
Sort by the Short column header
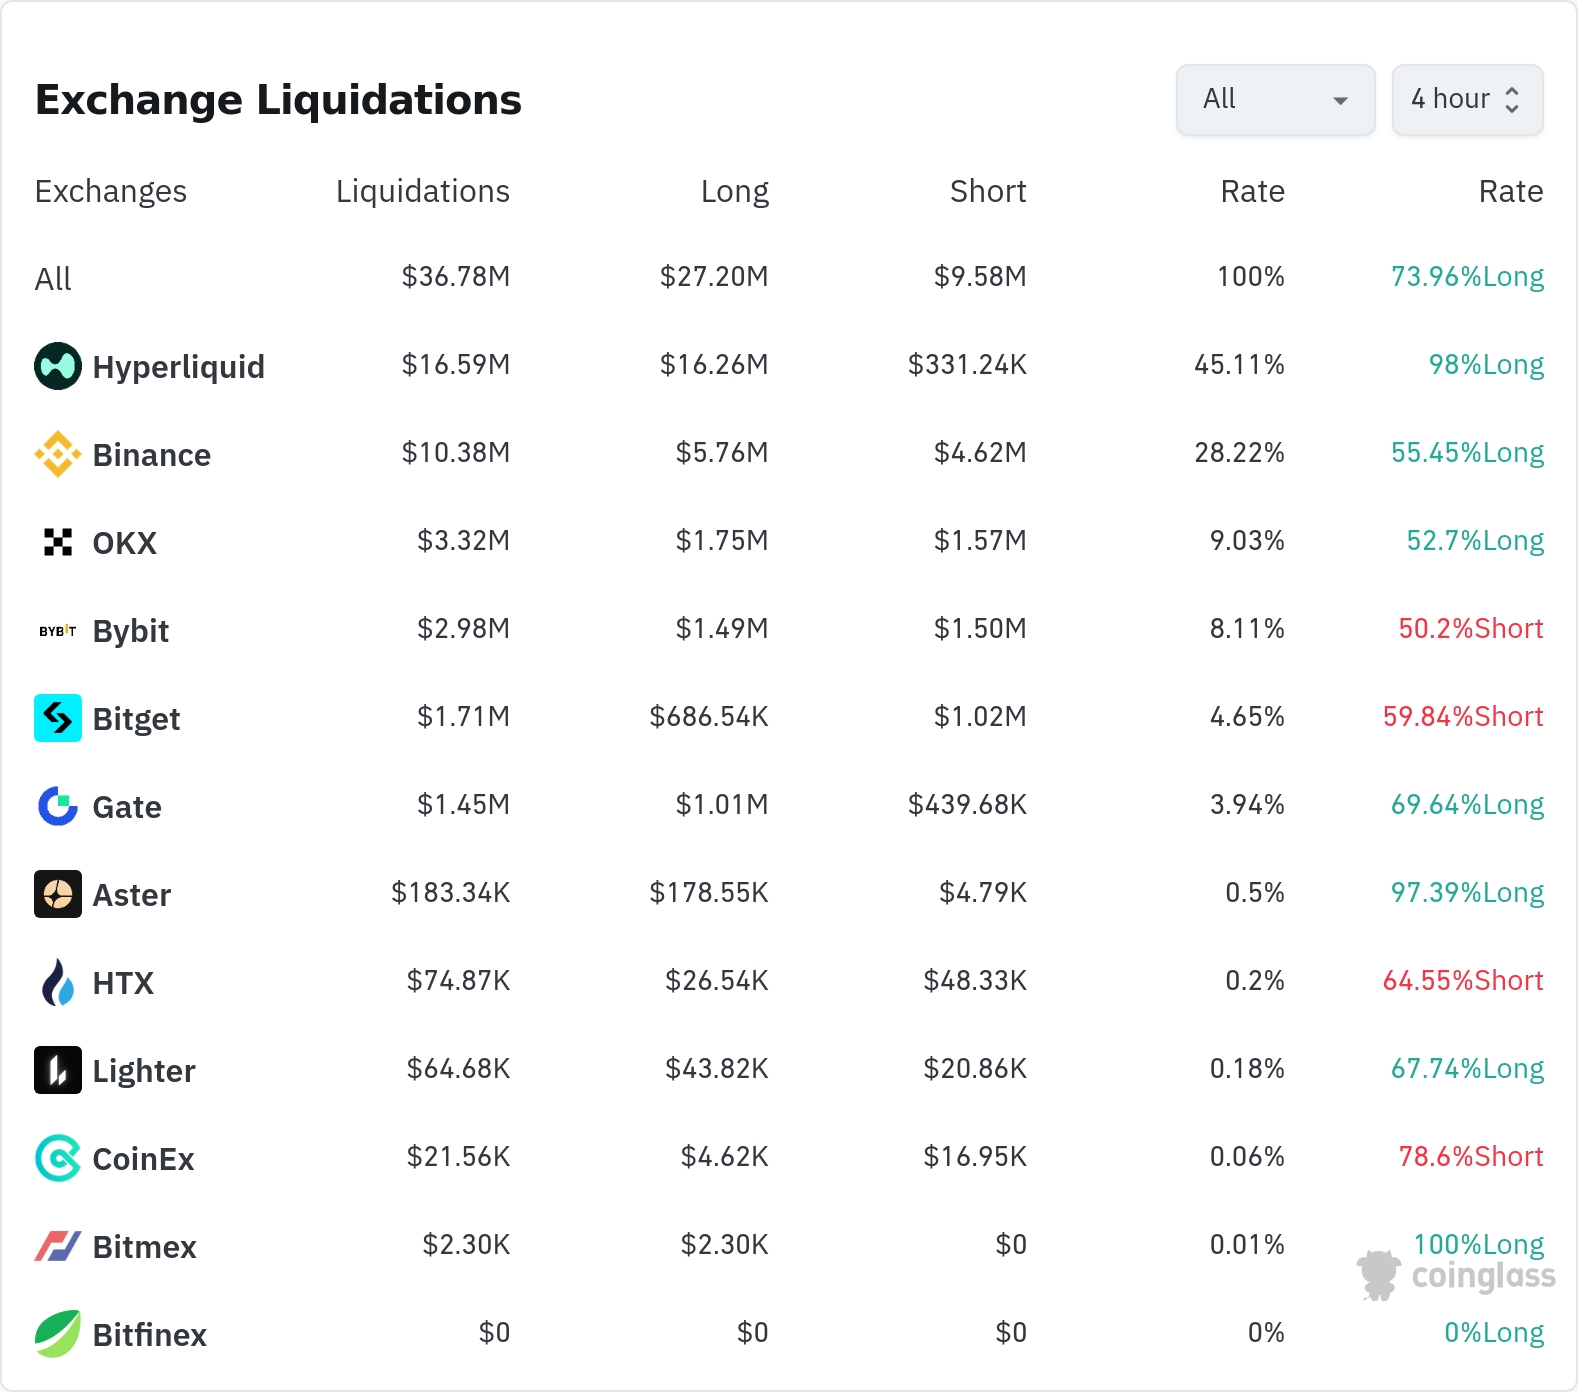point(988,191)
